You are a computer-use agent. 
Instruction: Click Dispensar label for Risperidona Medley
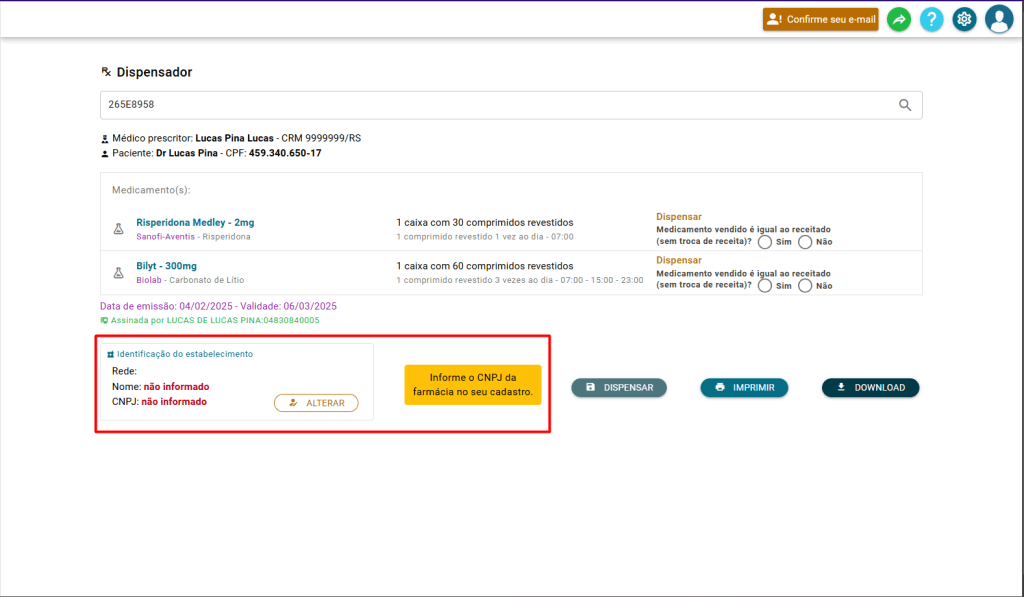679,217
